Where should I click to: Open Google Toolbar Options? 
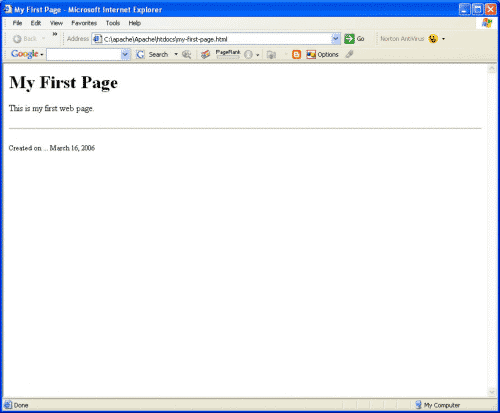(x=323, y=54)
